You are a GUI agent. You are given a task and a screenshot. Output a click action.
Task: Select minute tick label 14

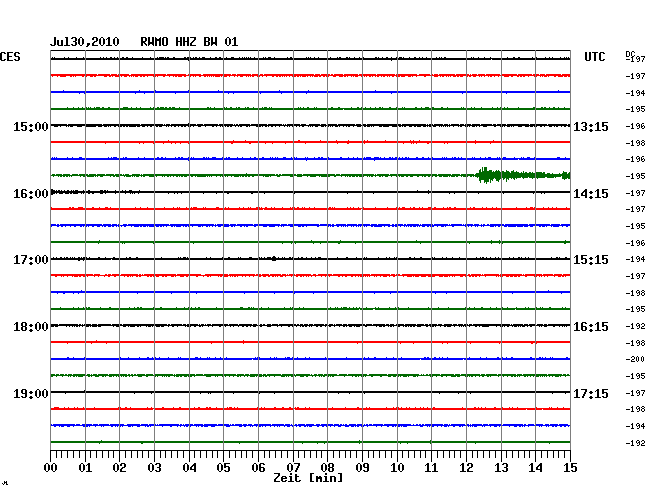(535, 467)
